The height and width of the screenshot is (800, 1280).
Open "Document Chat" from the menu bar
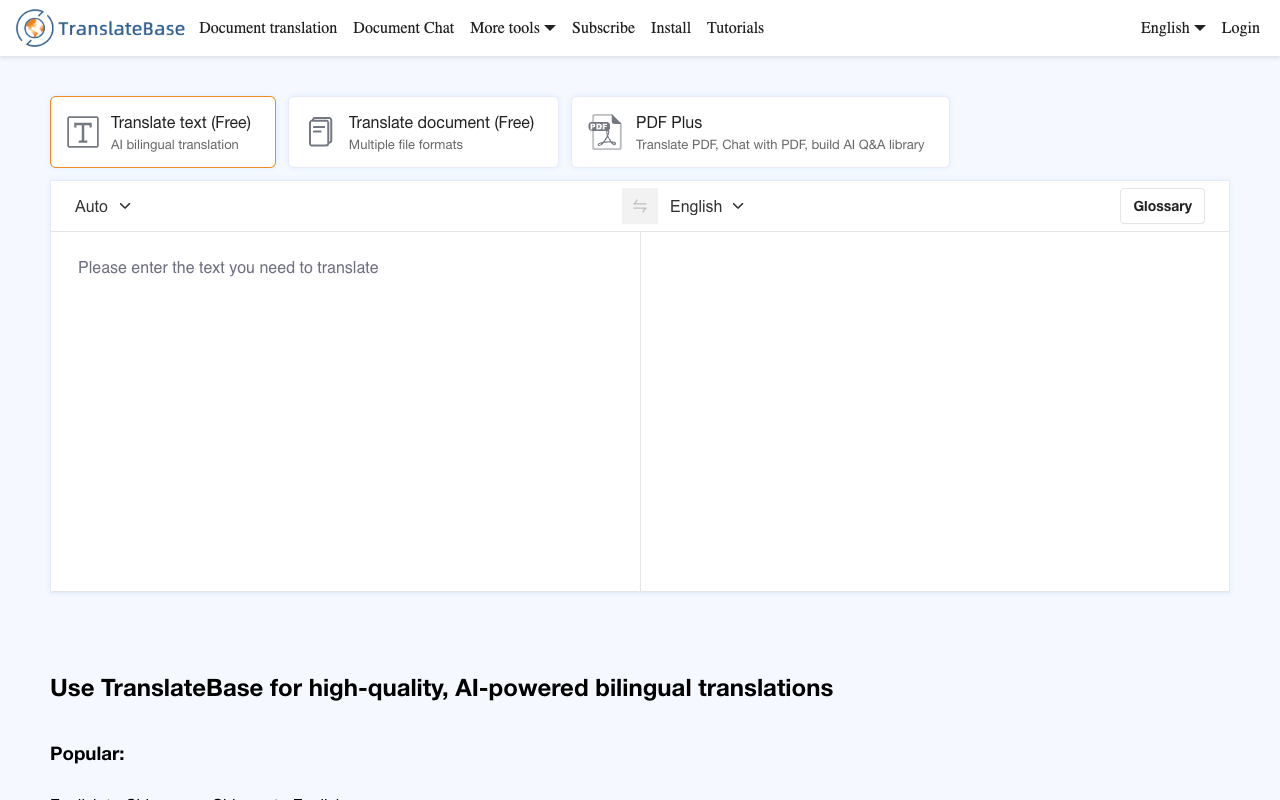click(403, 28)
